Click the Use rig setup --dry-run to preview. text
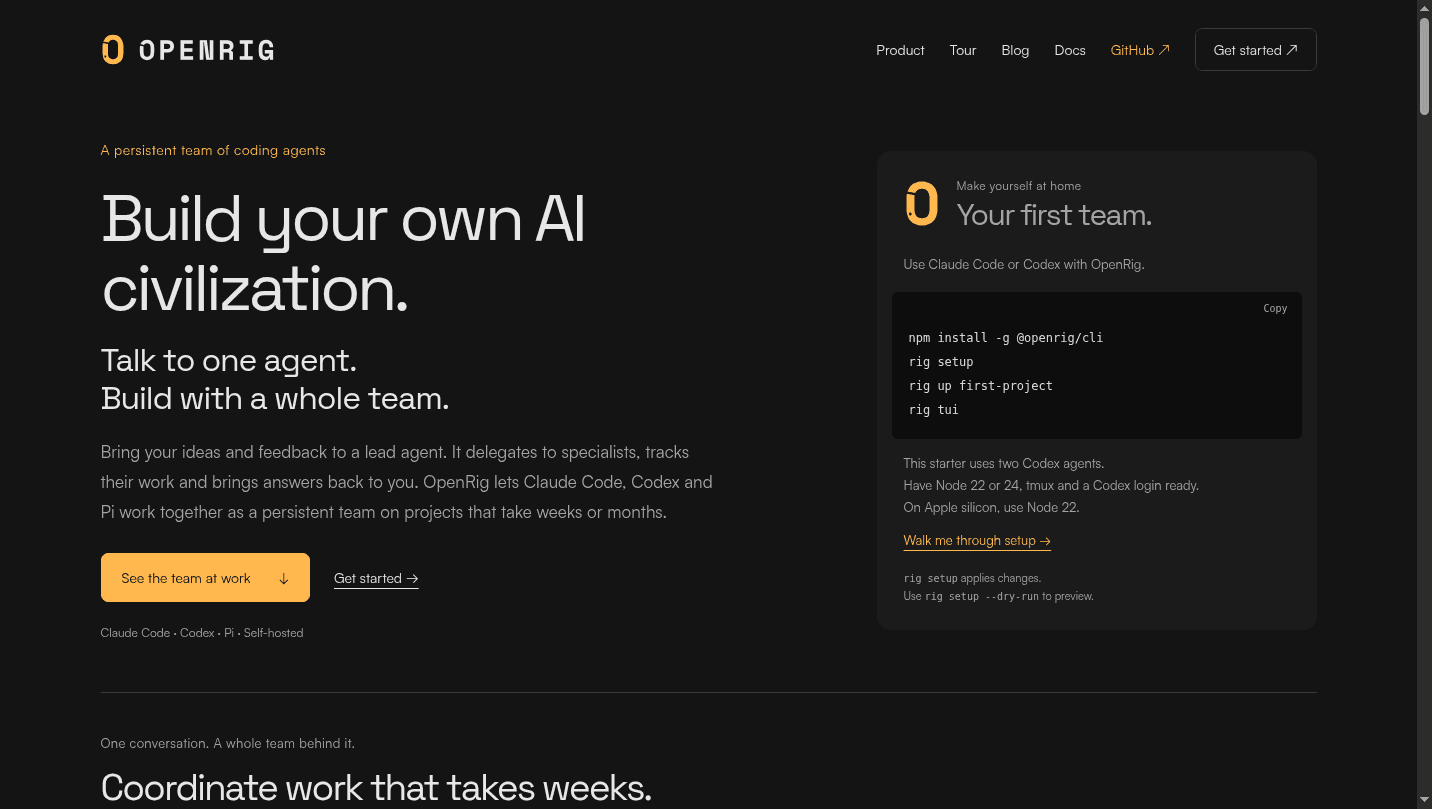Screen dimensions: 1432x809 [x=999, y=596]
